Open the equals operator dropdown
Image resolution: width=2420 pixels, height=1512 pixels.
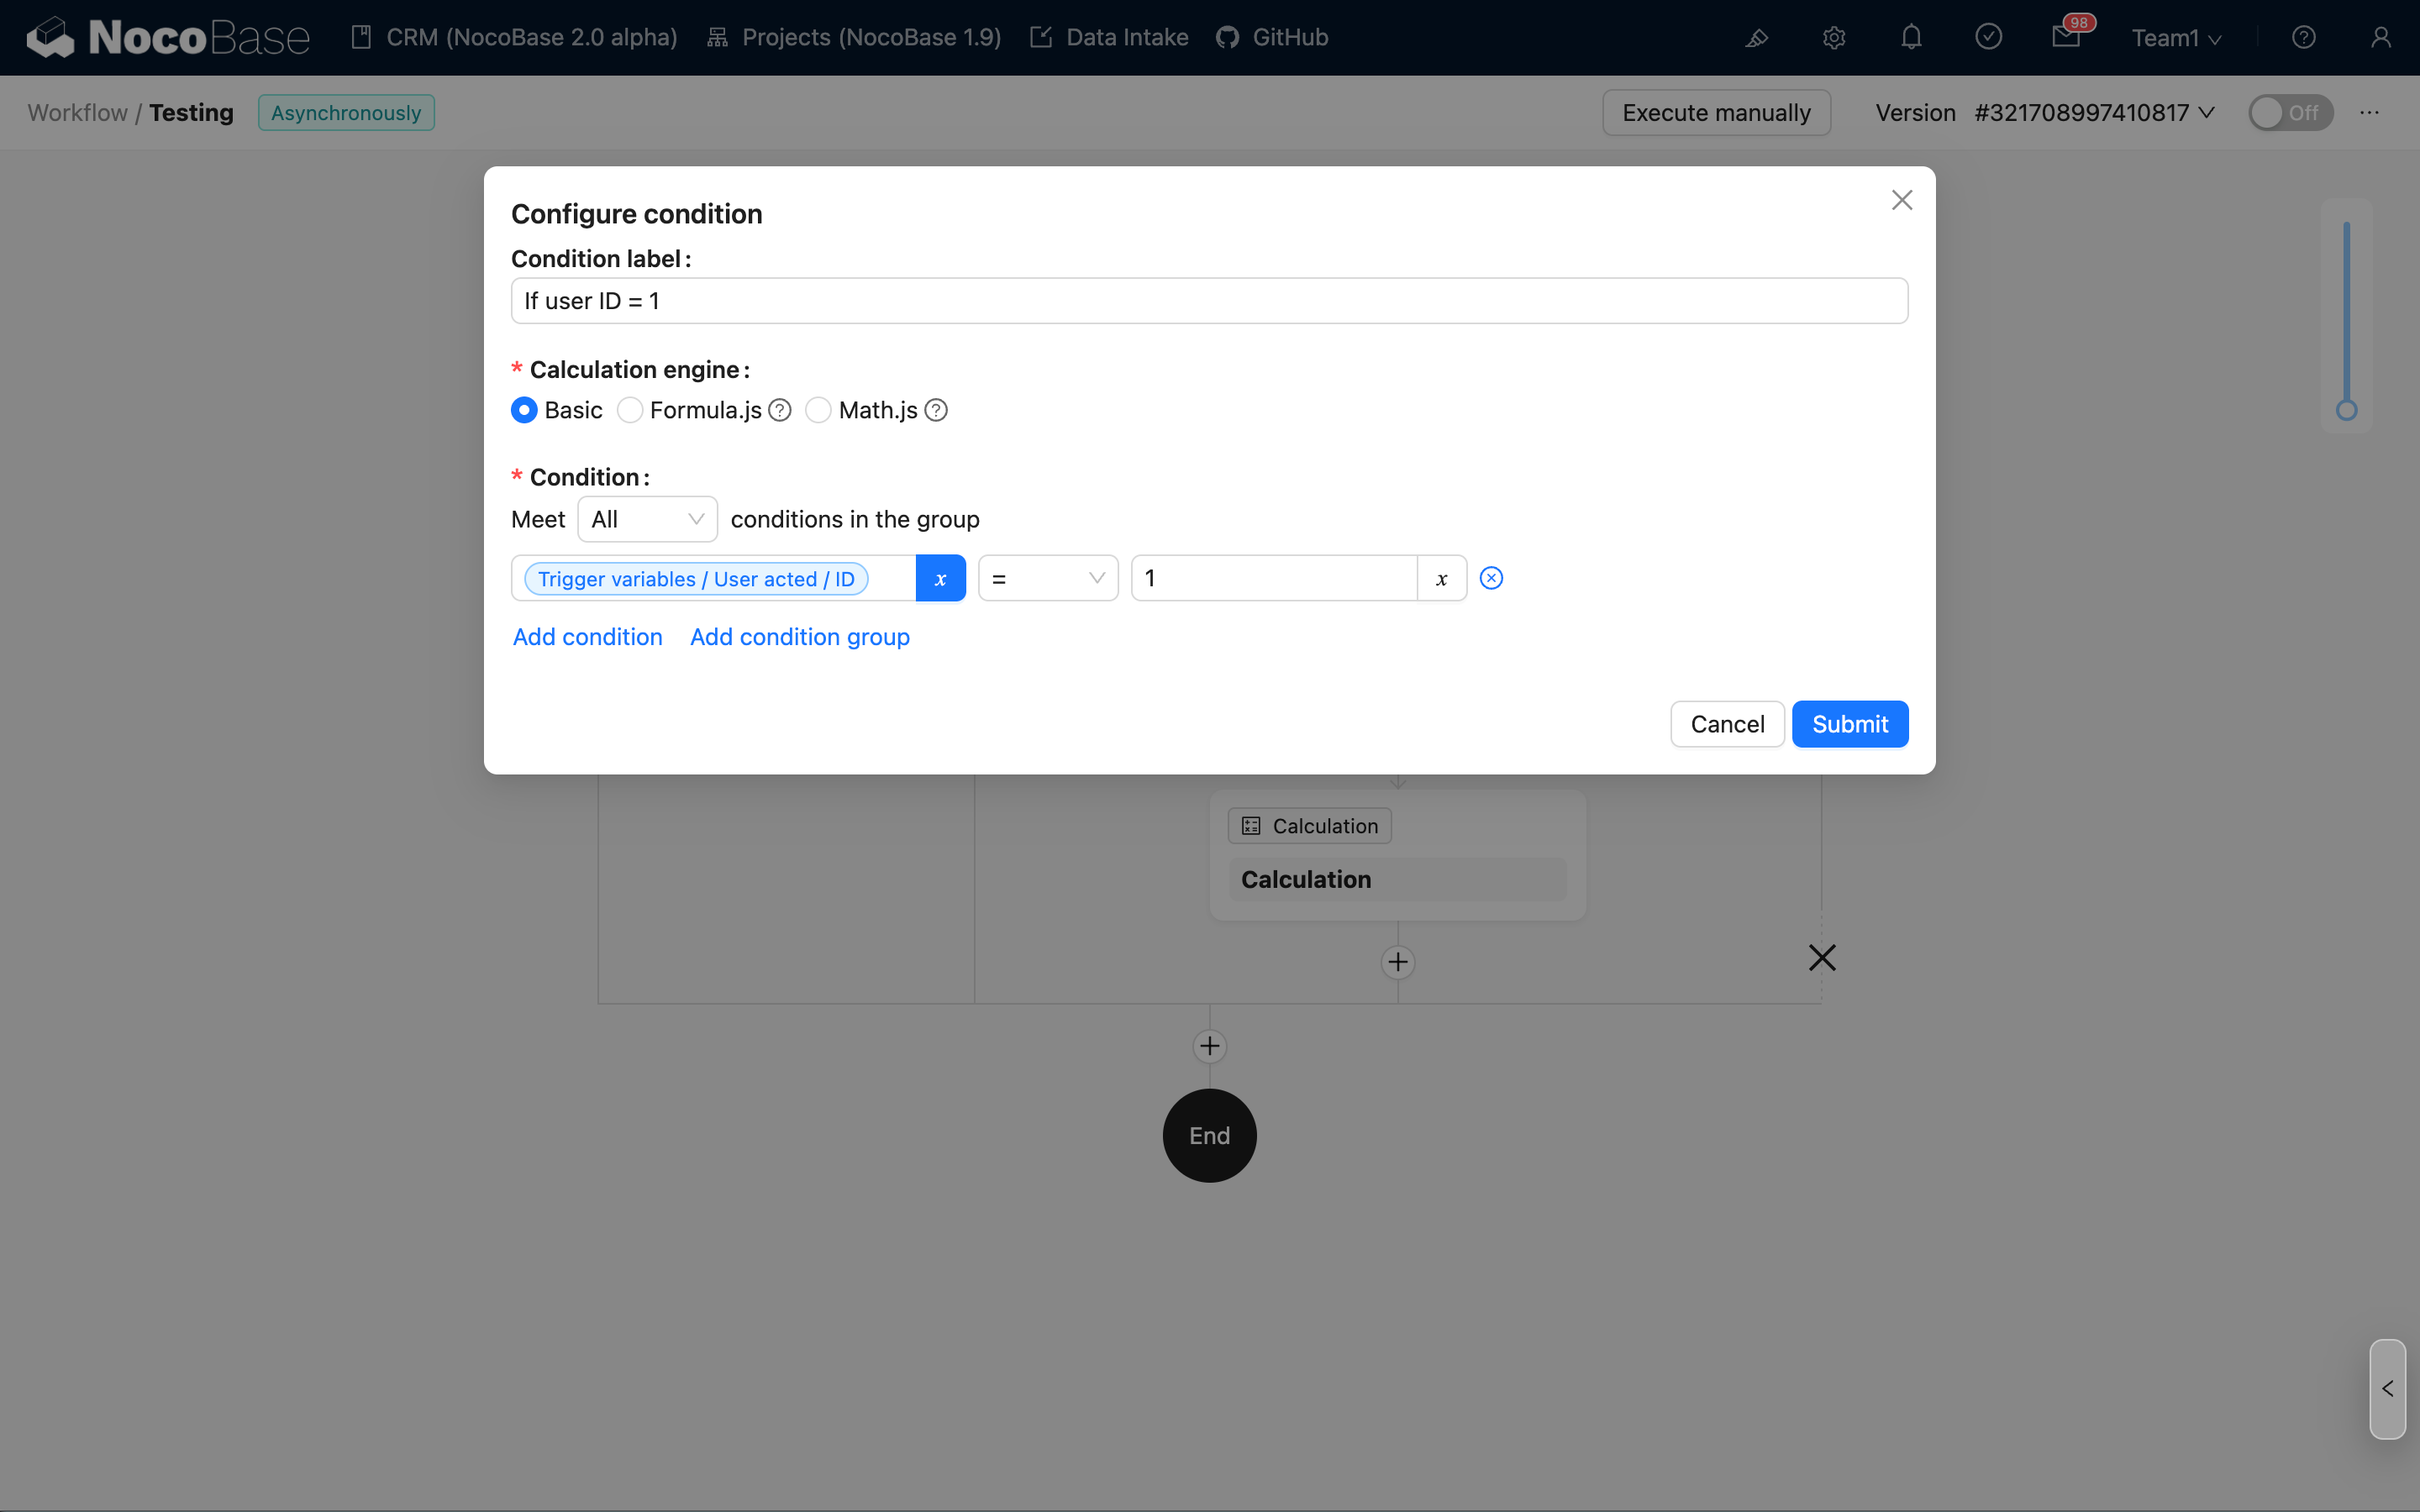click(x=1047, y=579)
